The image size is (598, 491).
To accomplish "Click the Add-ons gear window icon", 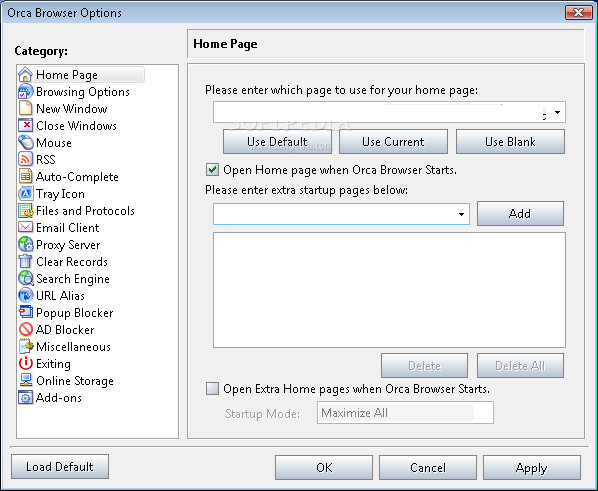I will point(26,397).
